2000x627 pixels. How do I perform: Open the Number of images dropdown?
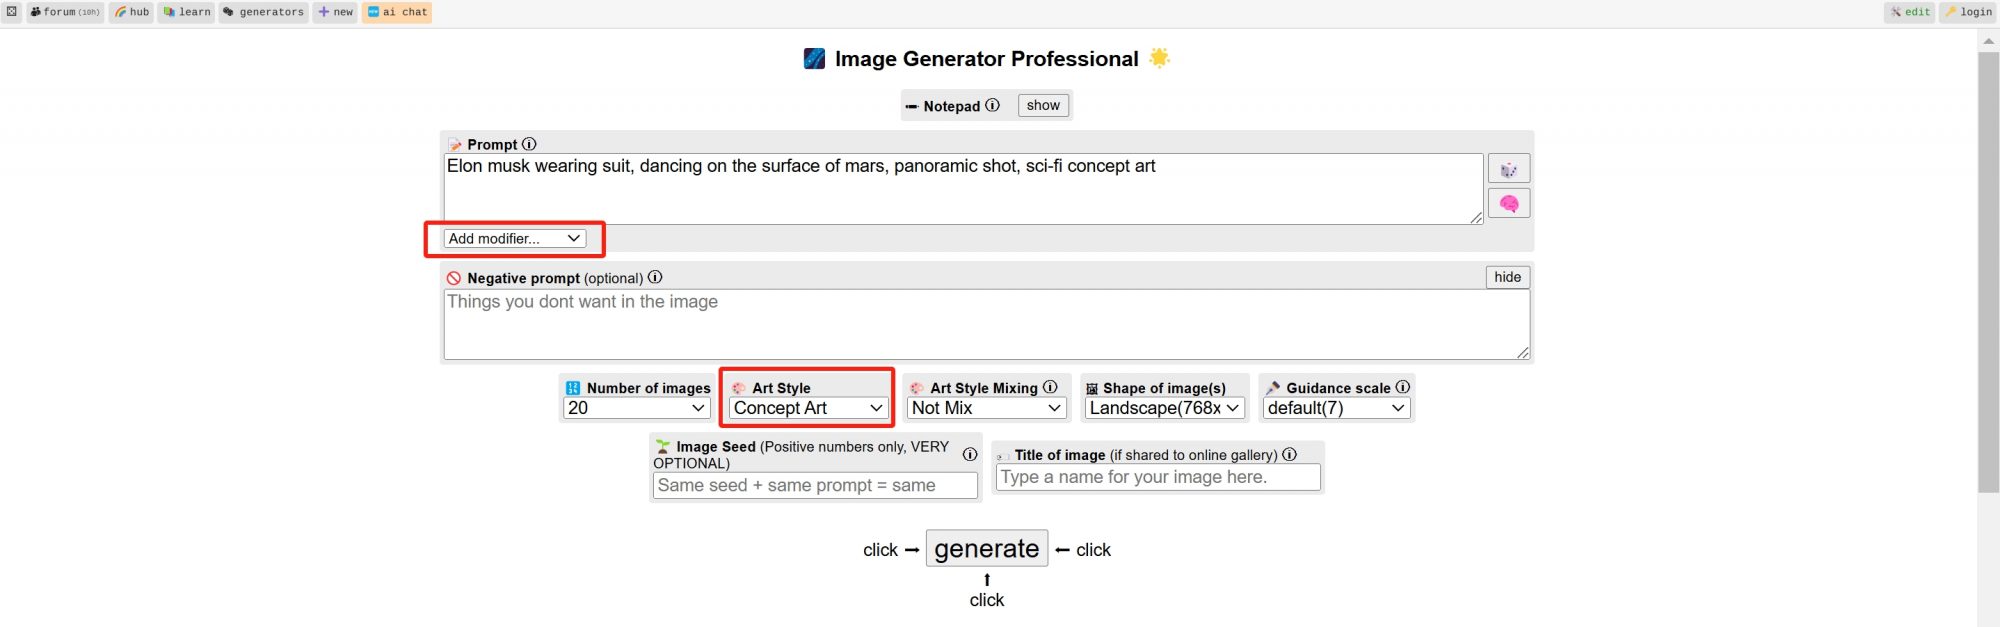[x=636, y=408]
